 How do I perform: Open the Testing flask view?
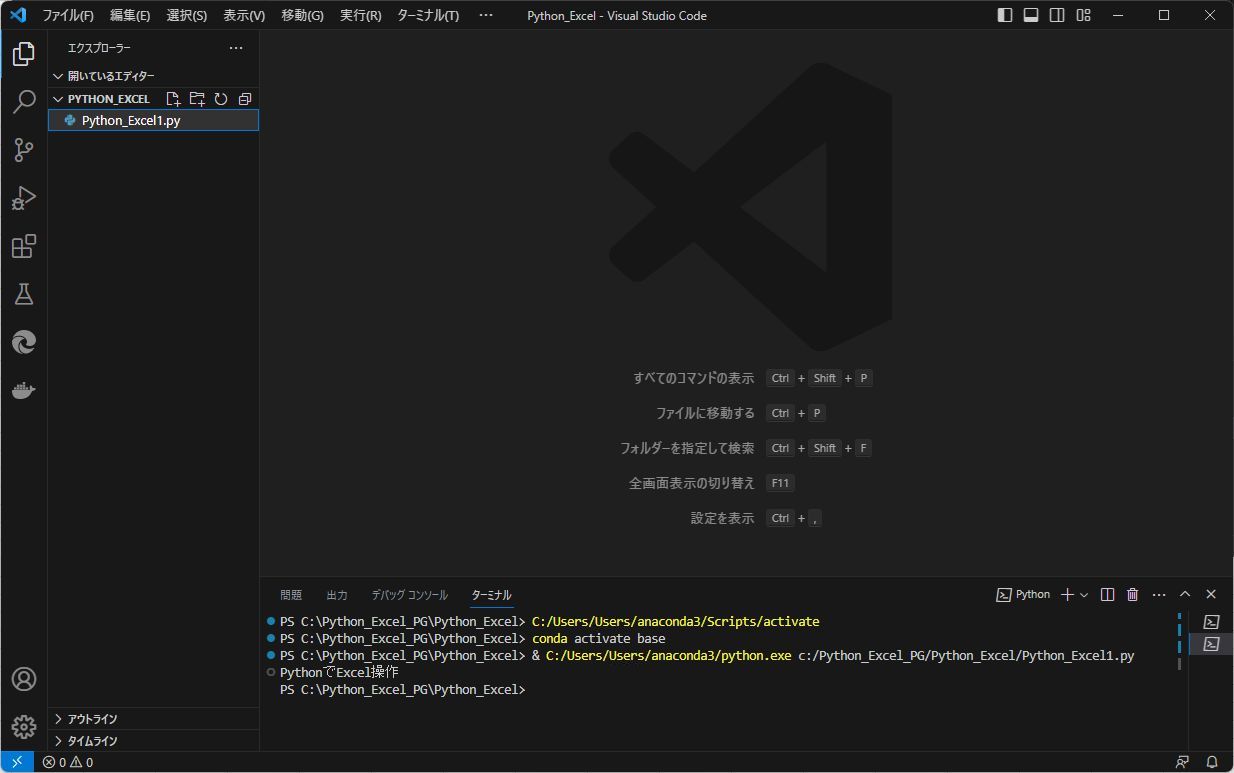point(24,294)
